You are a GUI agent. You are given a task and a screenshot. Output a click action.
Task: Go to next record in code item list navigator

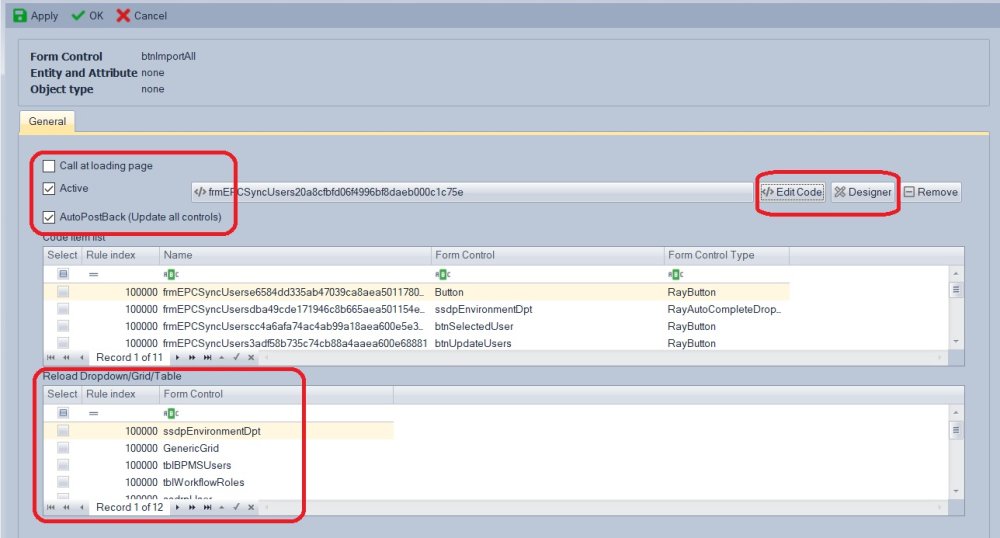(177, 358)
